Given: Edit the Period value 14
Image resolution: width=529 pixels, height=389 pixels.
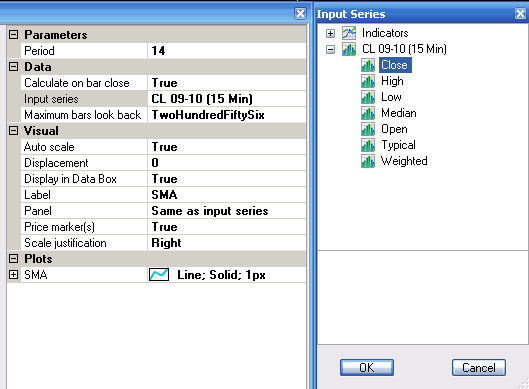Looking at the screenshot, I should (x=227, y=51).
